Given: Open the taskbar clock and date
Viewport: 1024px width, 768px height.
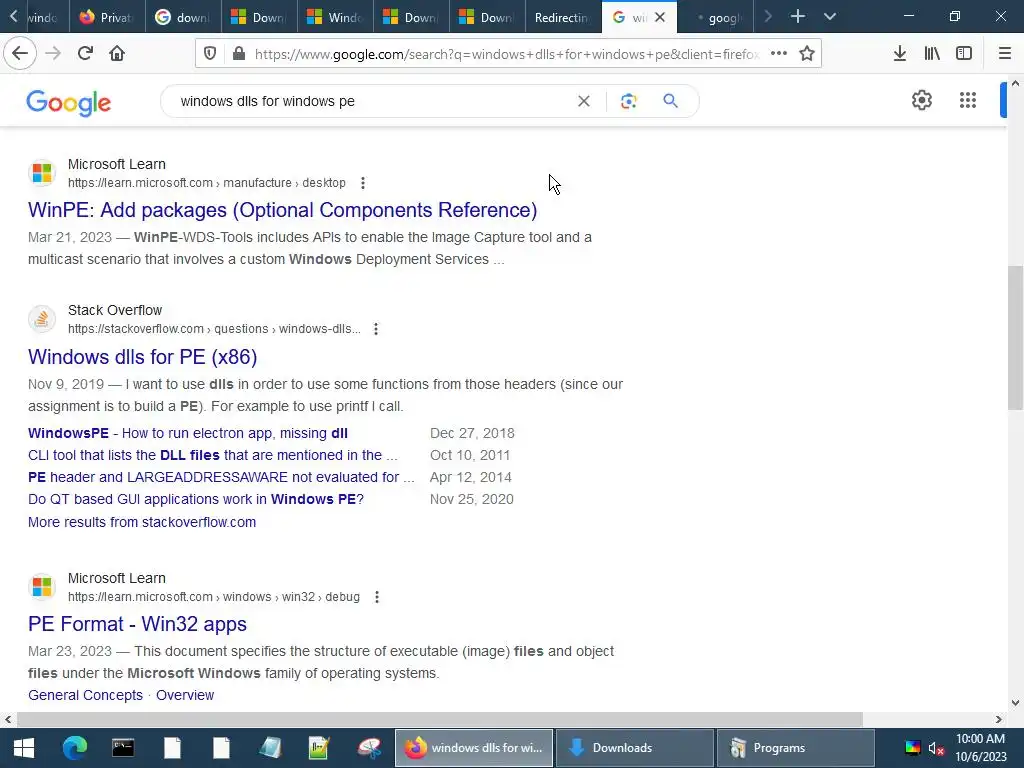Looking at the screenshot, I should point(980,748).
